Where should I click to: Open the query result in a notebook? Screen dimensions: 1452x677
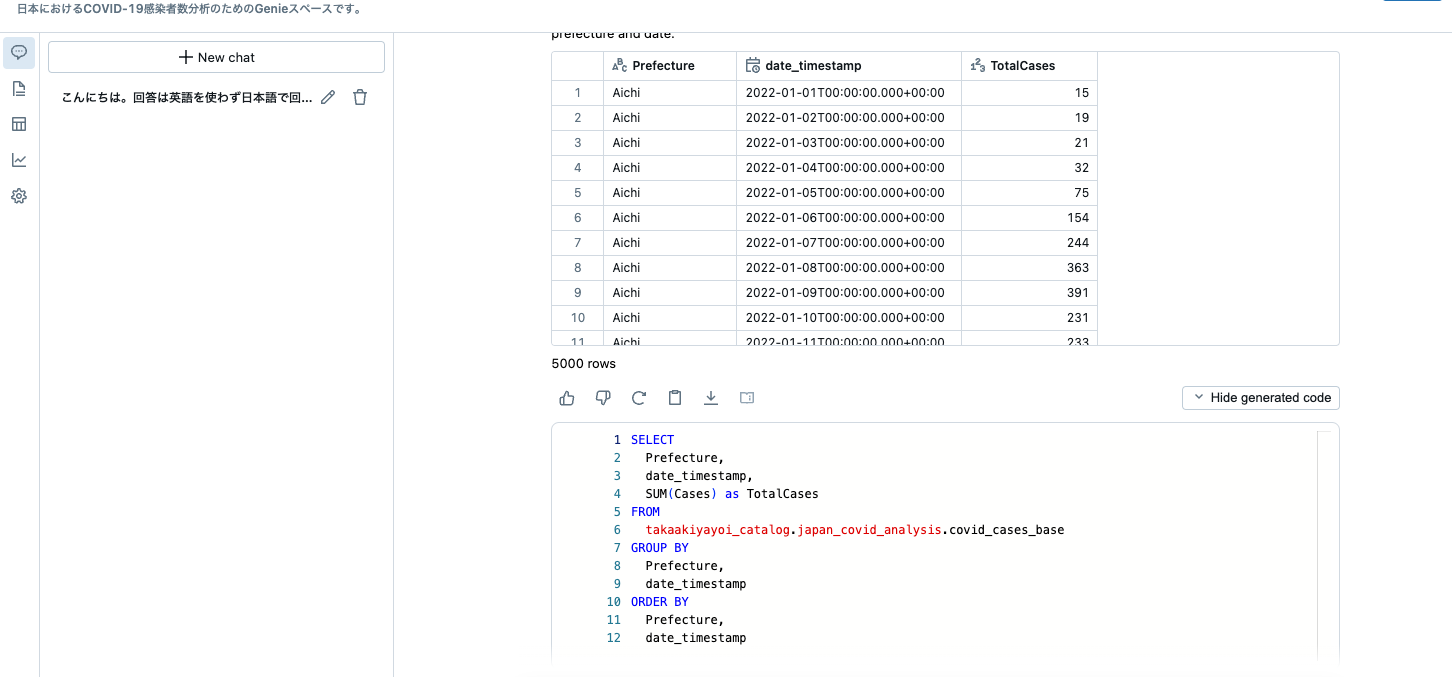[746, 397]
